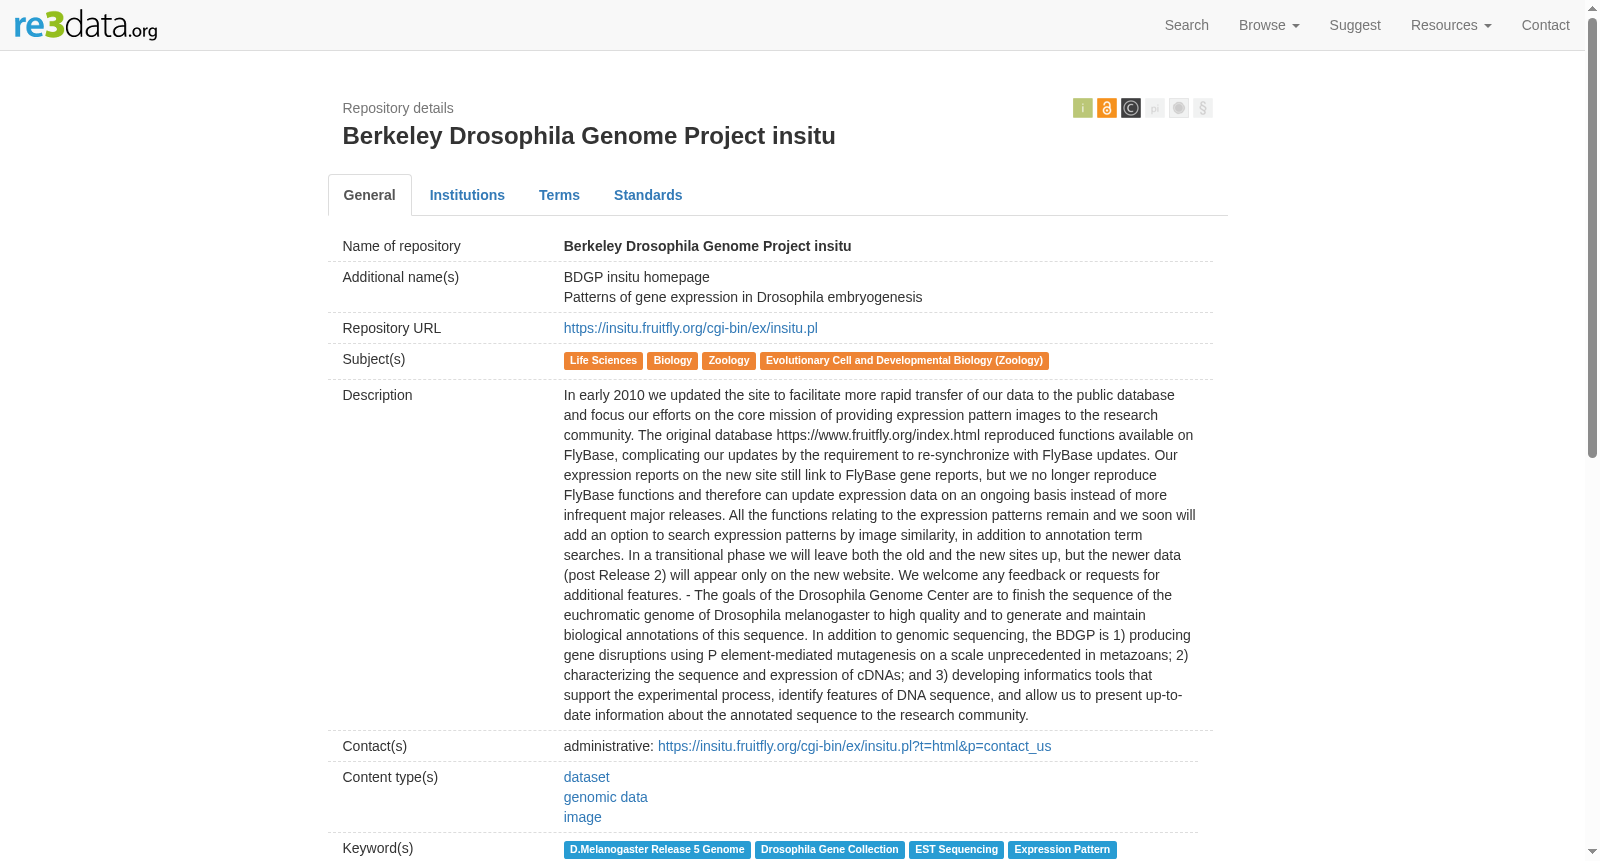This screenshot has height=861, width=1600.
Task: Click the 'genomic data' content type link
Action: pos(605,797)
